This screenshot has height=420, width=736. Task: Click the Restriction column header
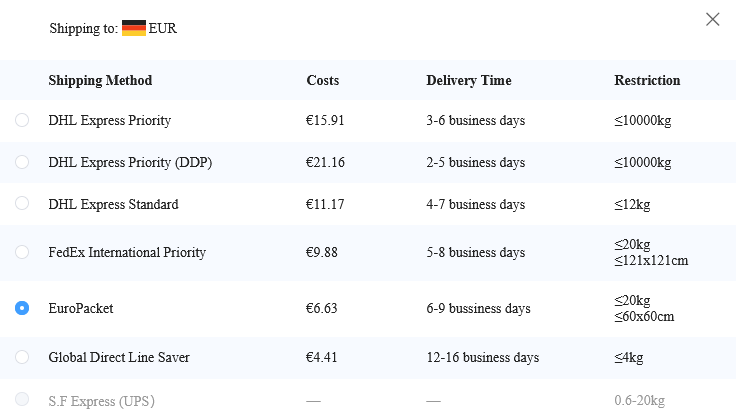click(x=647, y=80)
